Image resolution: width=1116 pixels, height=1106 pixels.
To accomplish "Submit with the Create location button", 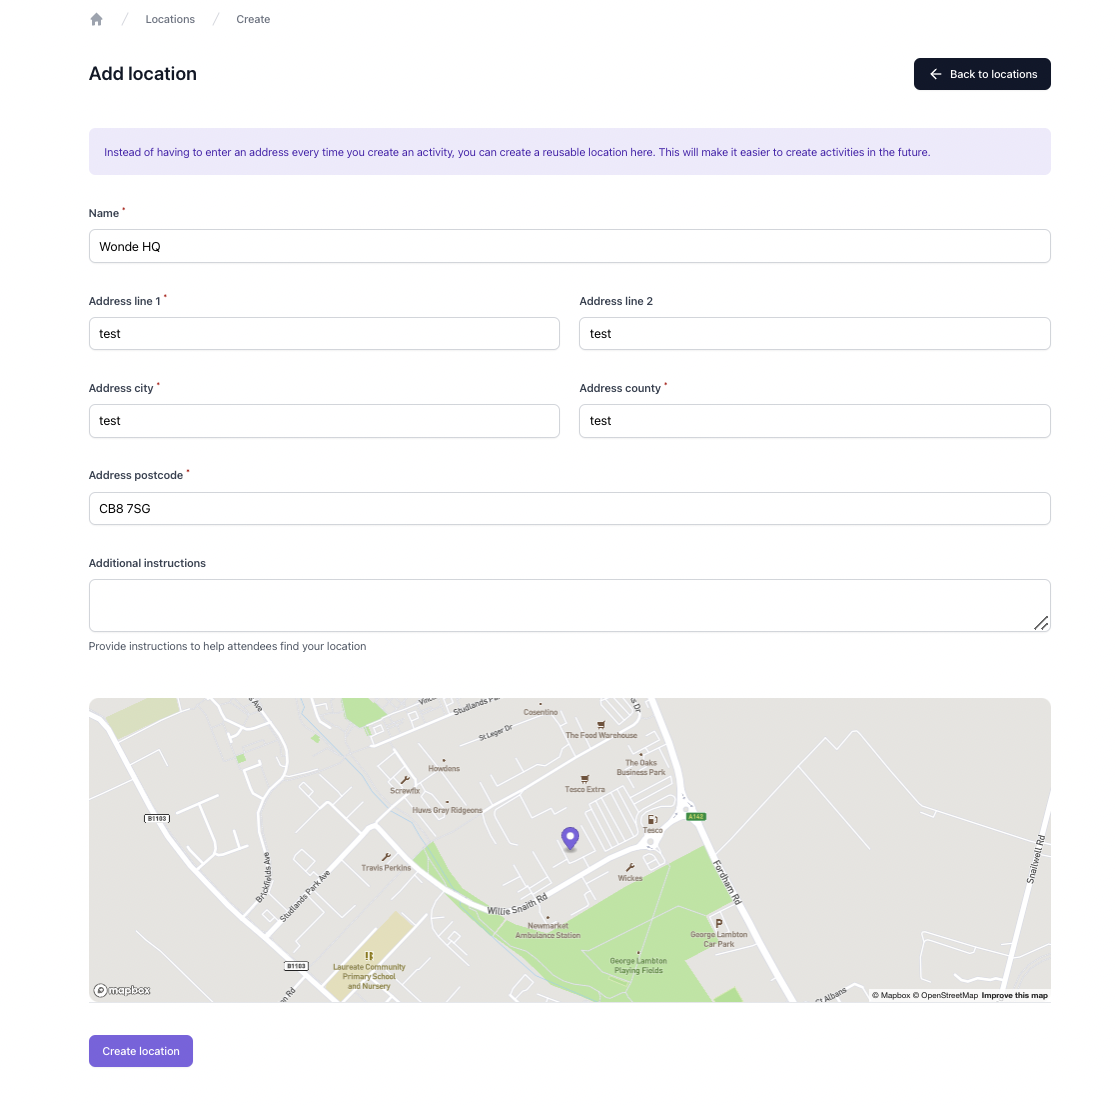I will coord(141,1051).
